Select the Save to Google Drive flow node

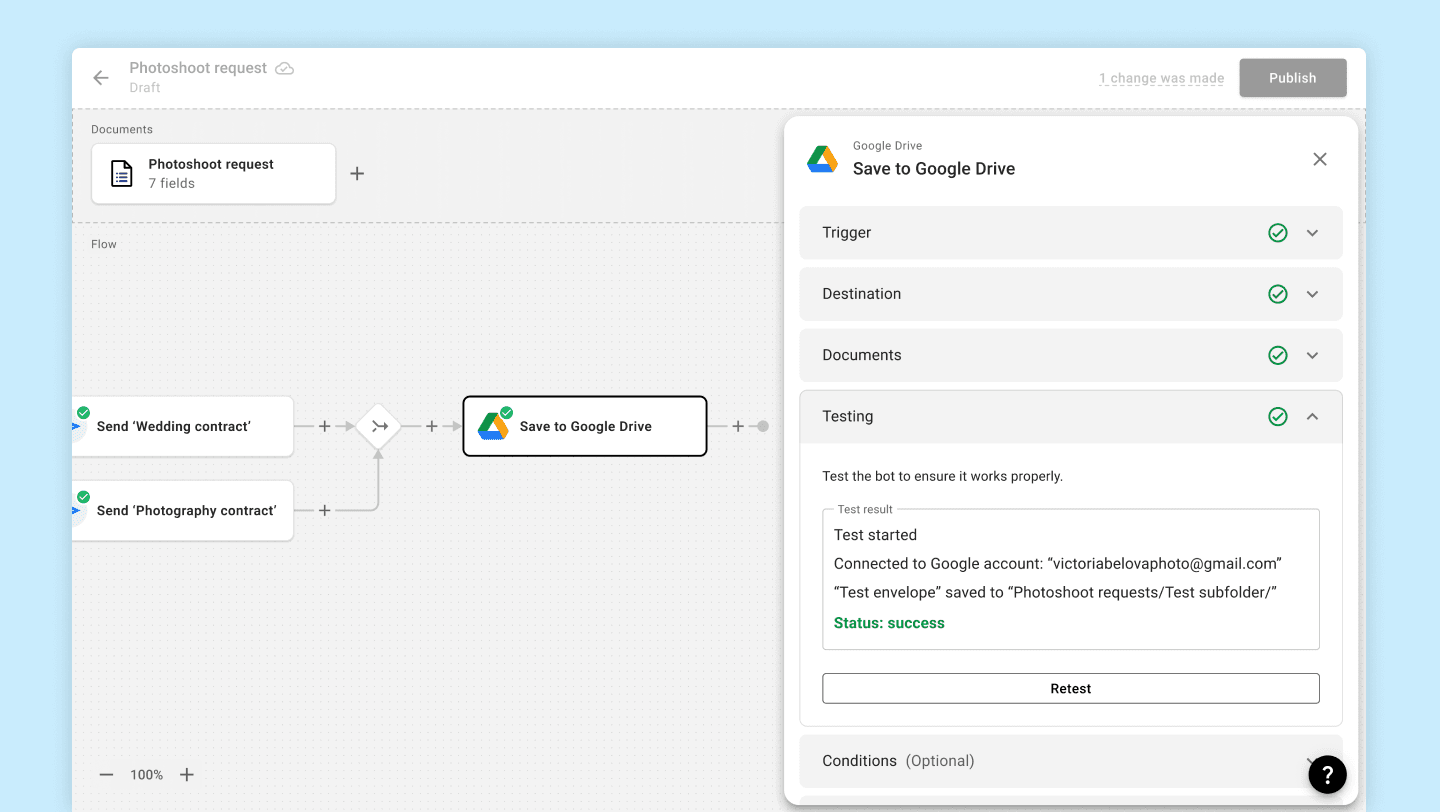[585, 426]
